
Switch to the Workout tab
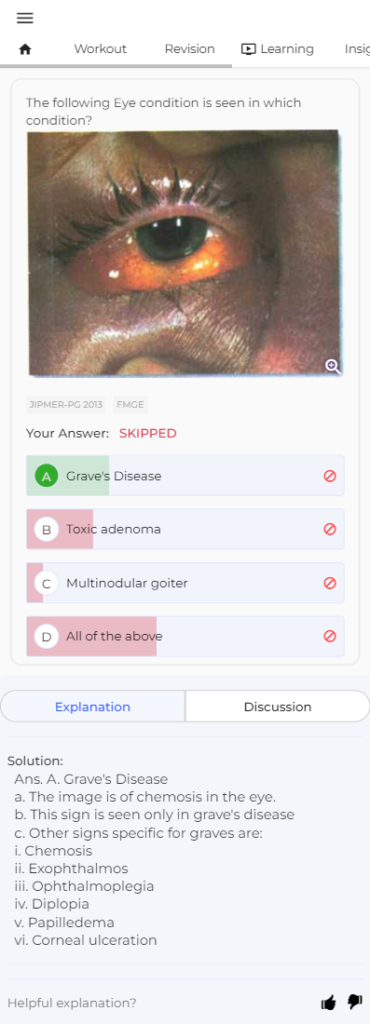(100, 49)
